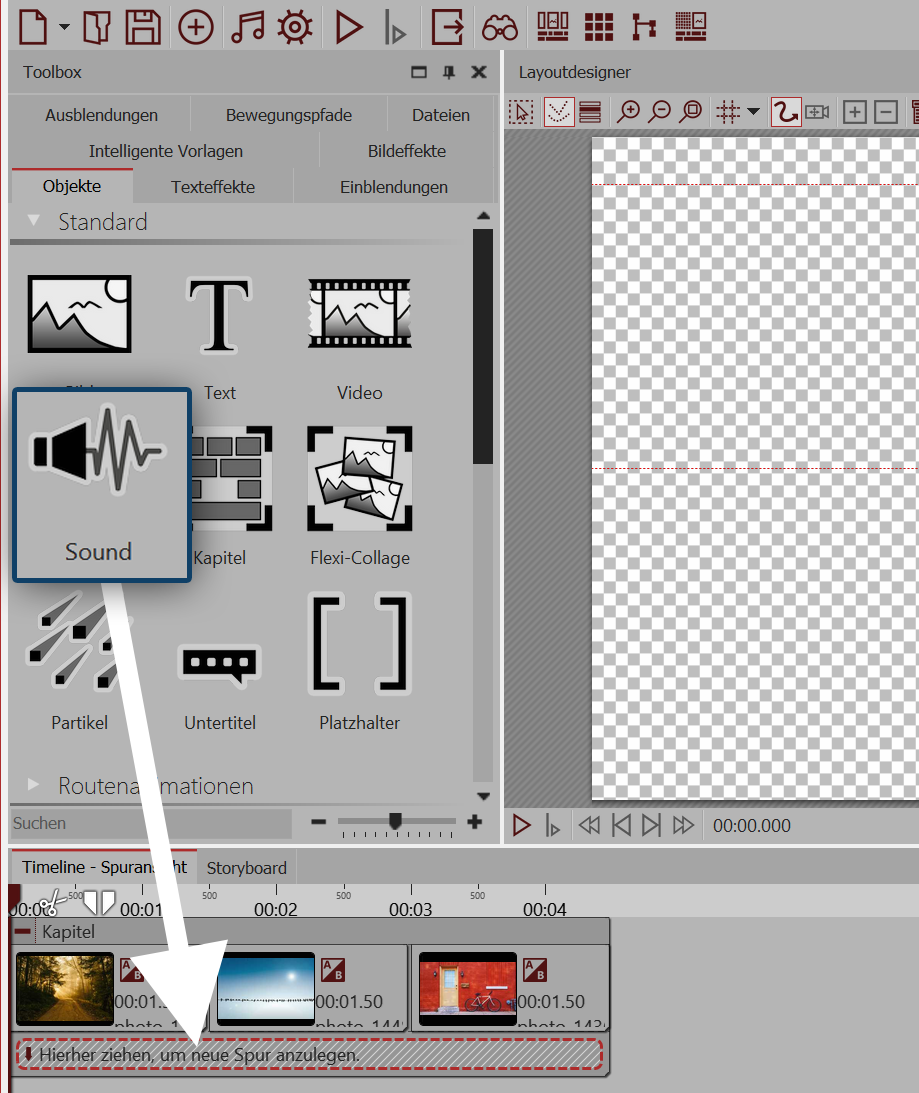Collapse the Standard section in Toolbox
The height and width of the screenshot is (1093, 919).
click(x=35, y=221)
